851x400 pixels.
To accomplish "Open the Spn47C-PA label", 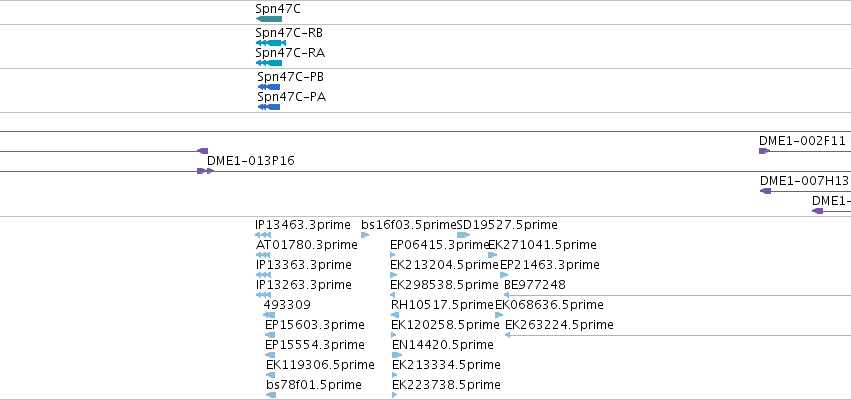I will tap(291, 97).
